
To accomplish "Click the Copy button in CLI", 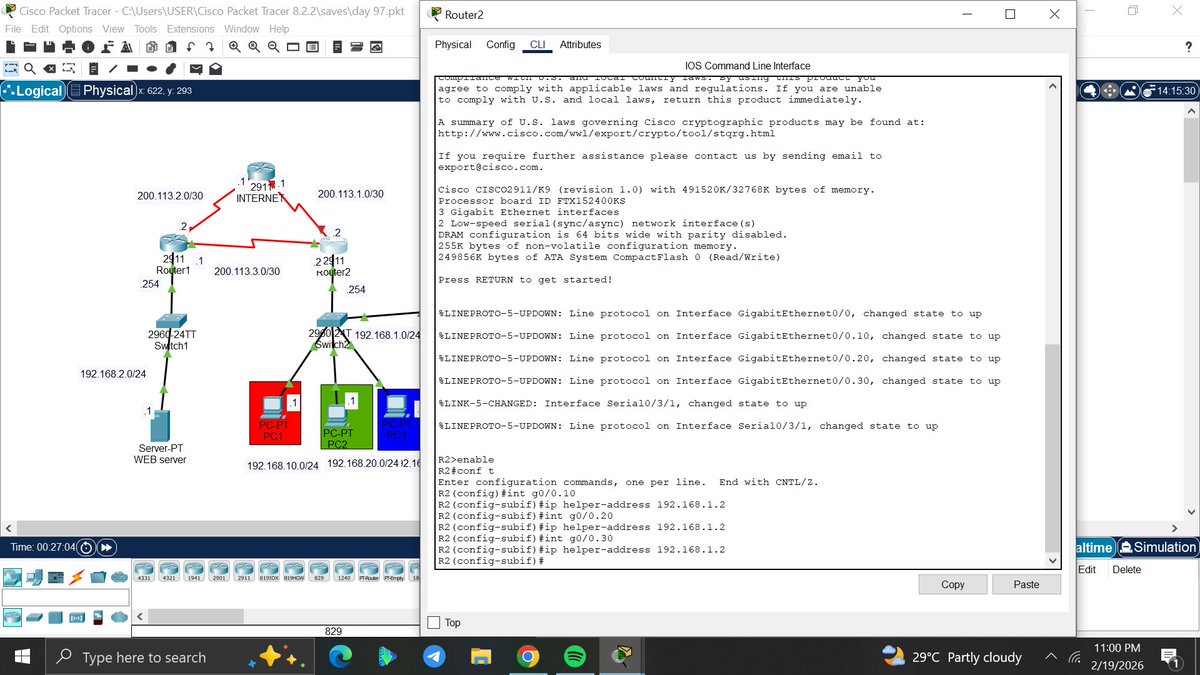I will [x=953, y=584].
